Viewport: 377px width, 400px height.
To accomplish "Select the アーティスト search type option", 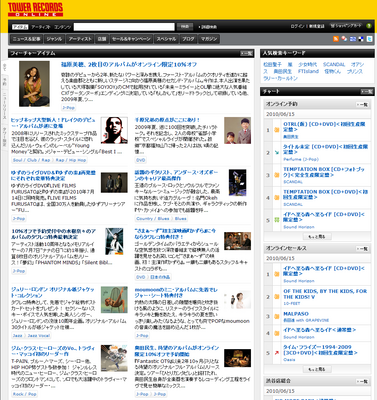I will click(41, 27).
